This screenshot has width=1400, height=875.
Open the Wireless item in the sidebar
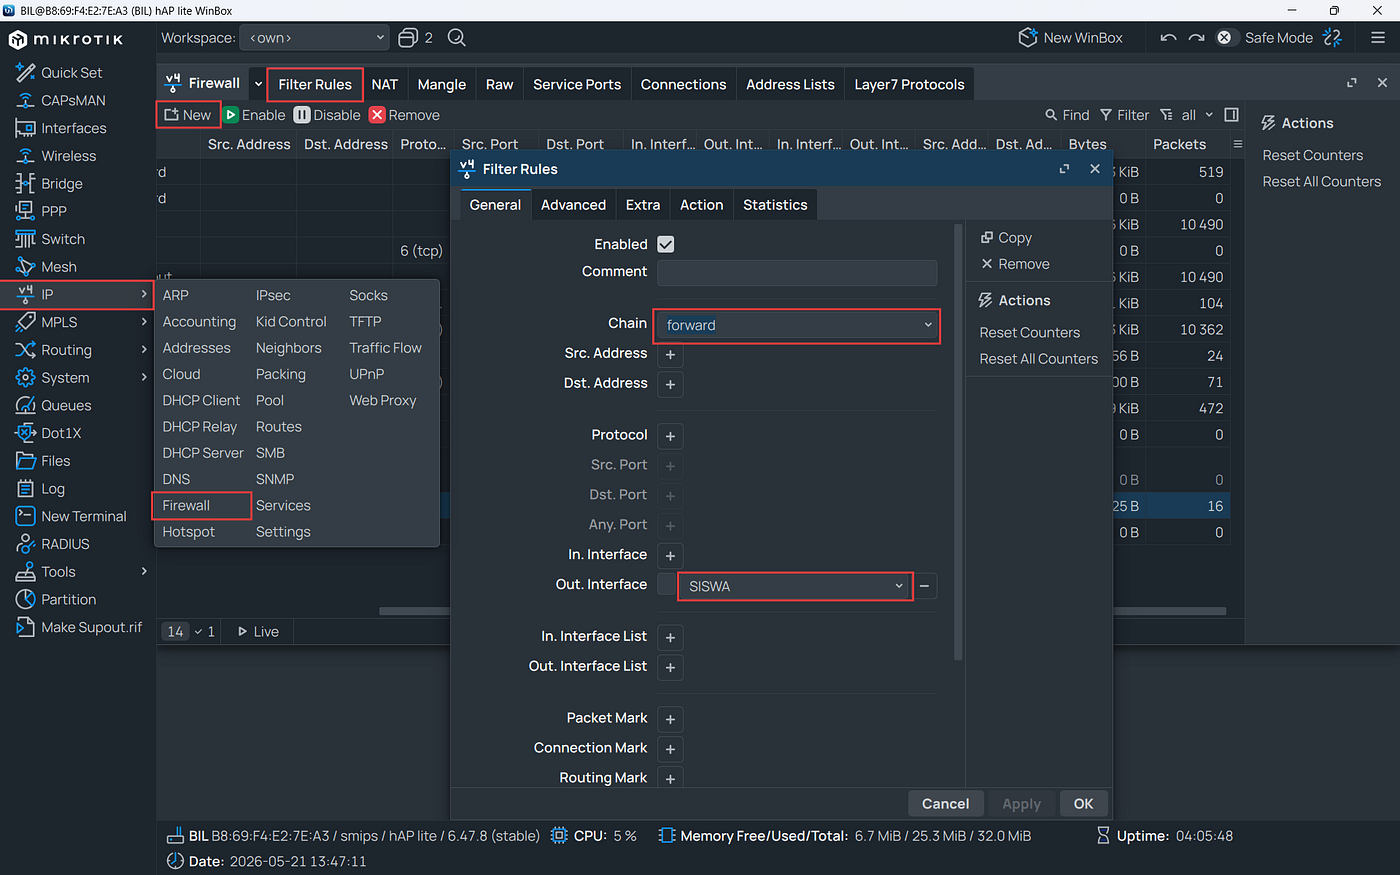68,156
